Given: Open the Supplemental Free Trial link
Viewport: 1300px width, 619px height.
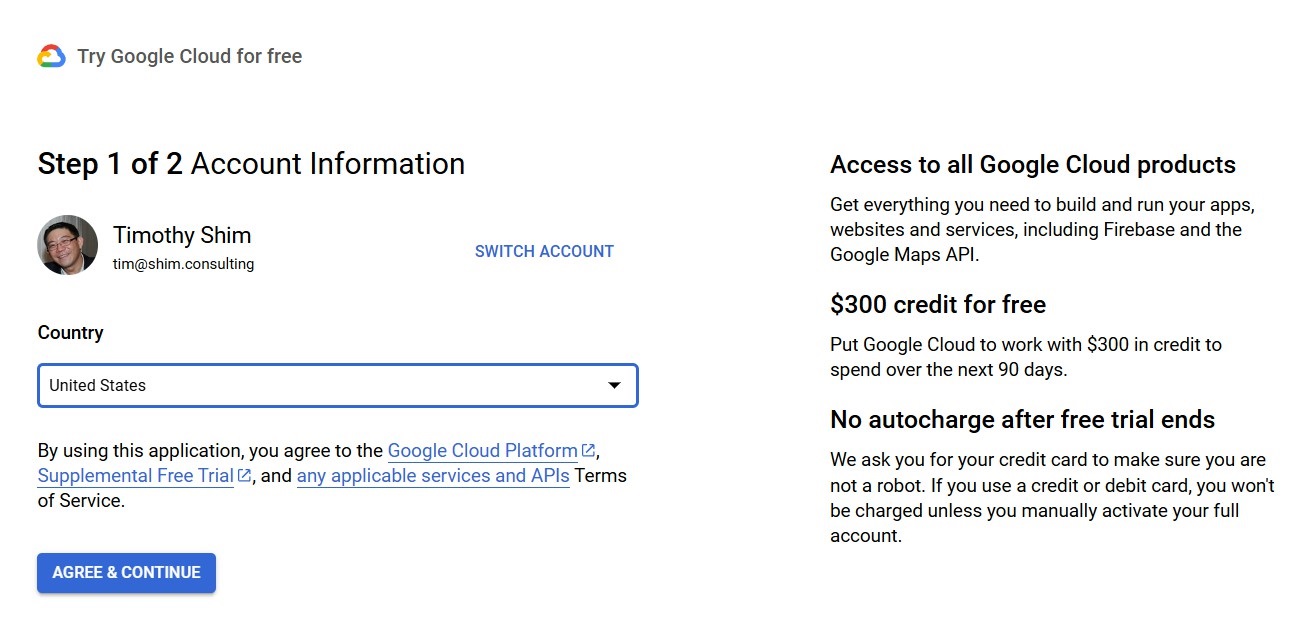Looking at the screenshot, I should (135, 476).
